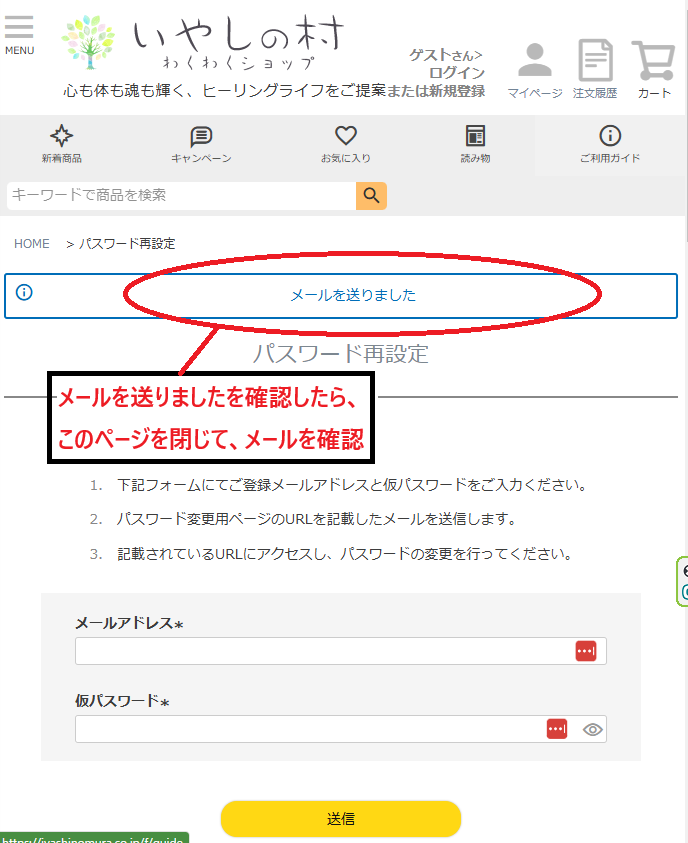Open the 読み物 navigation tab

pos(475,145)
